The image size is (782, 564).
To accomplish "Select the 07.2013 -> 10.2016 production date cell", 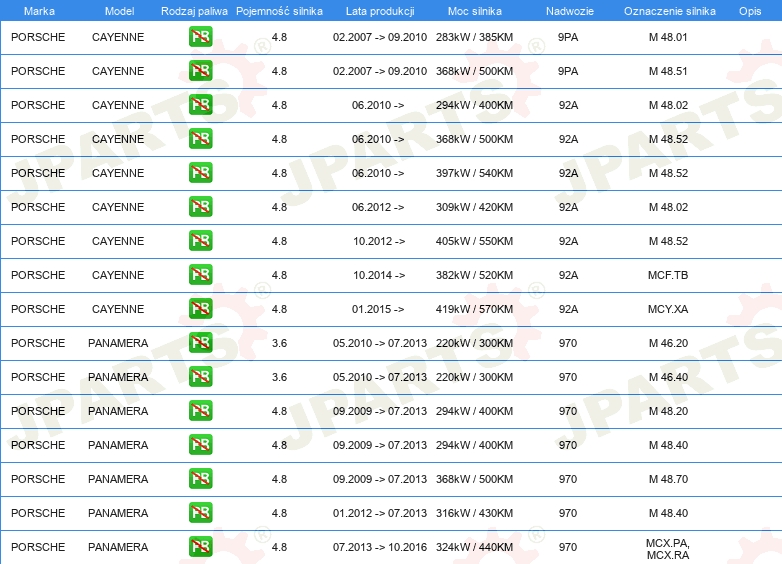I will point(380,547).
